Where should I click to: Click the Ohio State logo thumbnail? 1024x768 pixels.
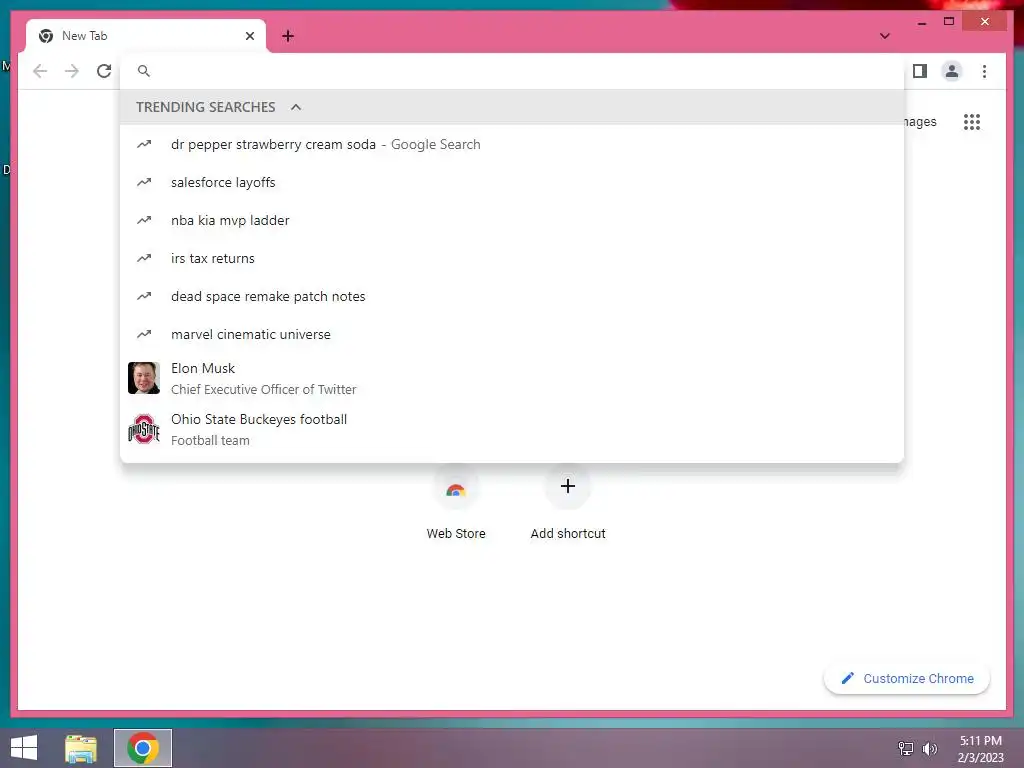click(x=144, y=429)
